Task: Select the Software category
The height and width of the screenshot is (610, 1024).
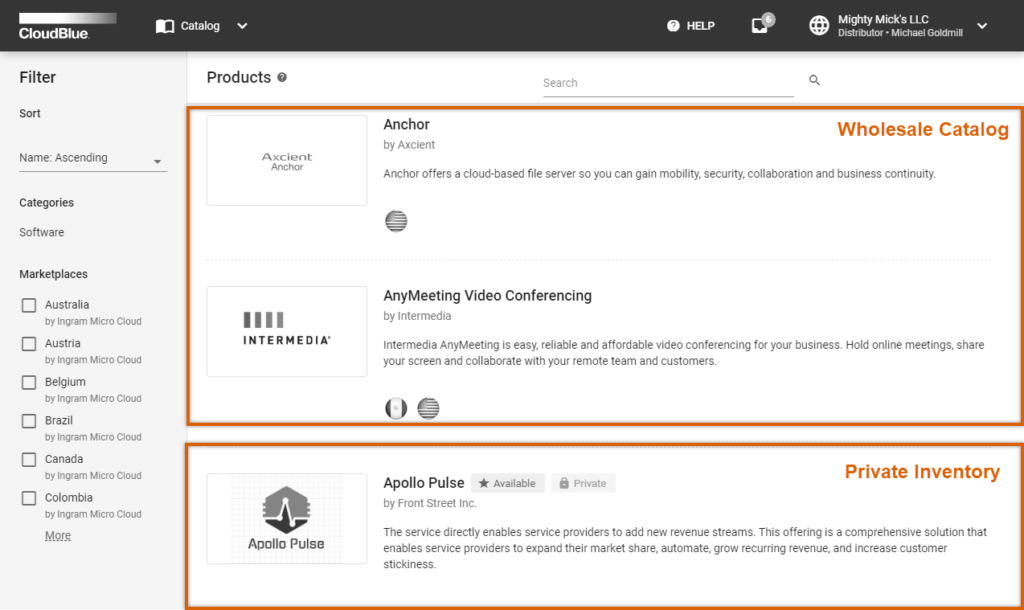Action: coord(42,232)
